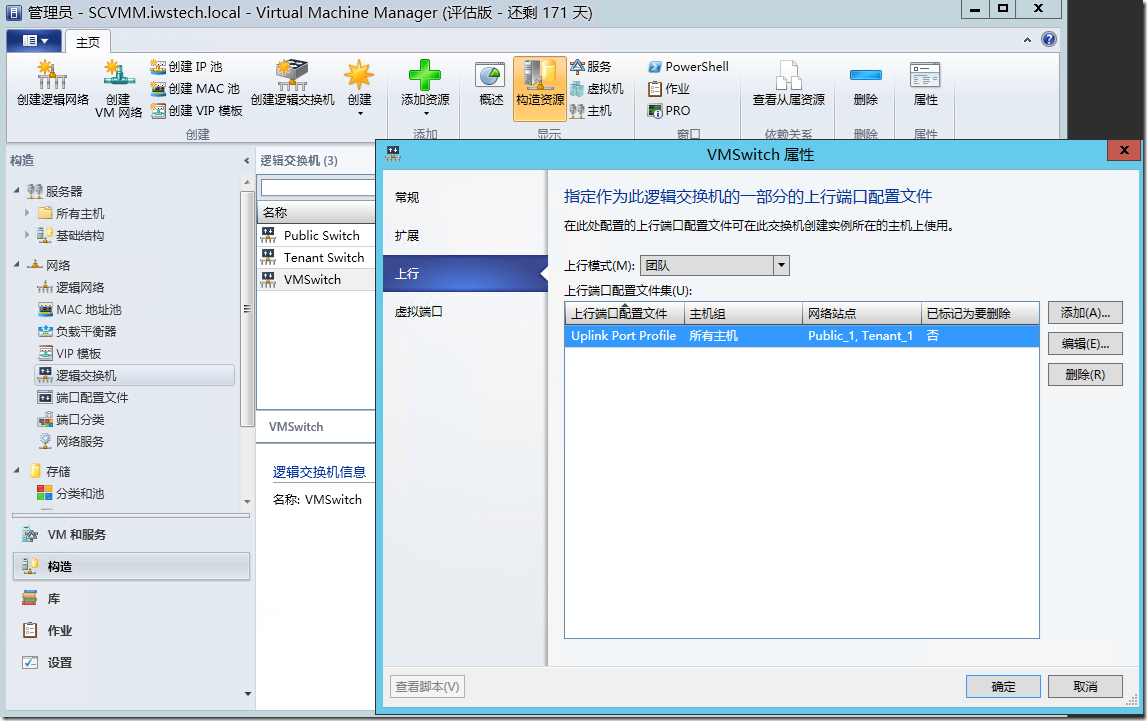Click Cancel (取消) in VMSwitch dialog

(x=1085, y=687)
